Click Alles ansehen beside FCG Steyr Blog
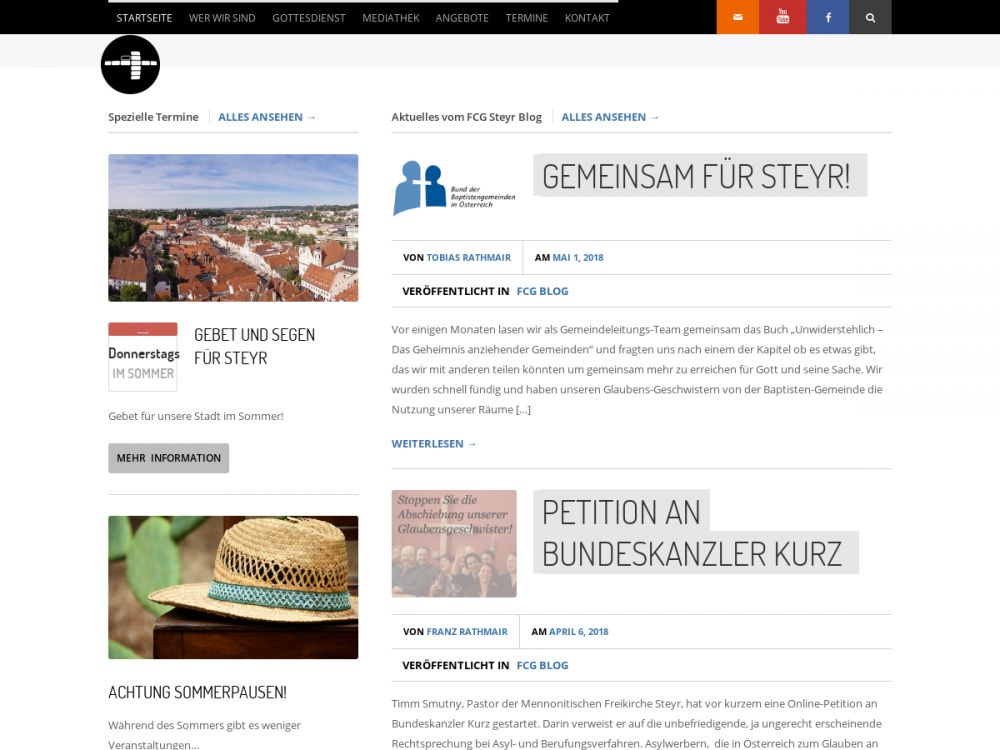 click(610, 117)
